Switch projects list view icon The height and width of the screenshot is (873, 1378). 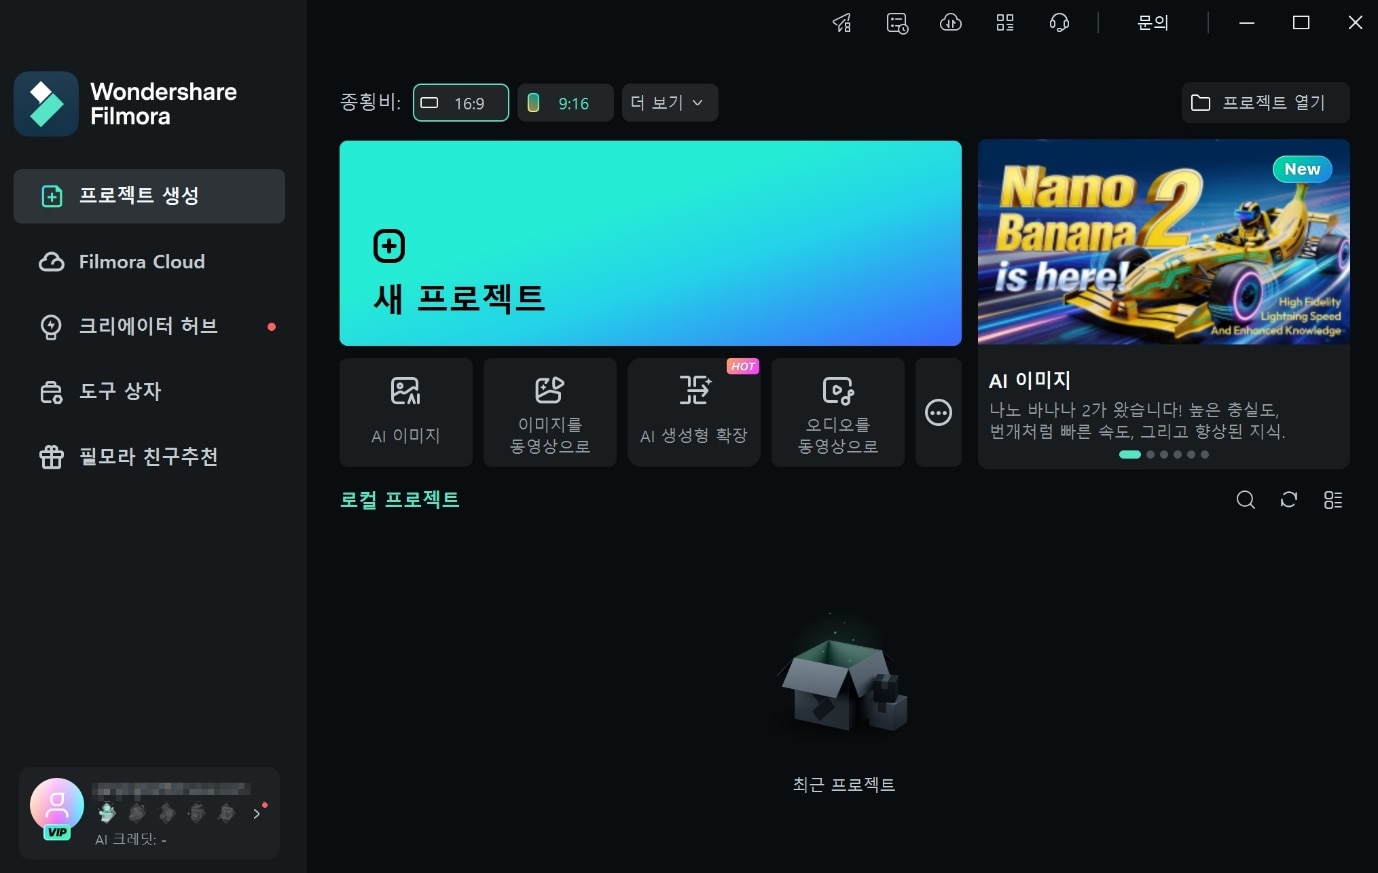click(1333, 500)
